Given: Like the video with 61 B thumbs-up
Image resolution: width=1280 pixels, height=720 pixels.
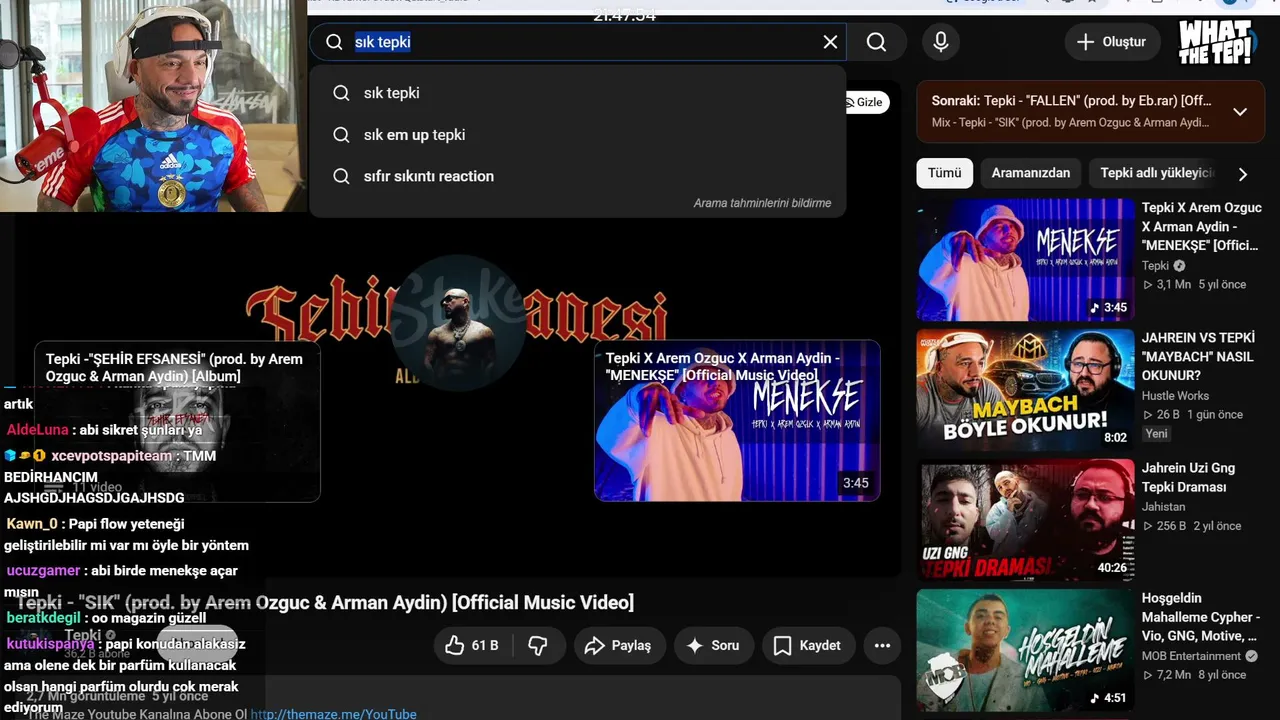Looking at the screenshot, I should 472,646.
